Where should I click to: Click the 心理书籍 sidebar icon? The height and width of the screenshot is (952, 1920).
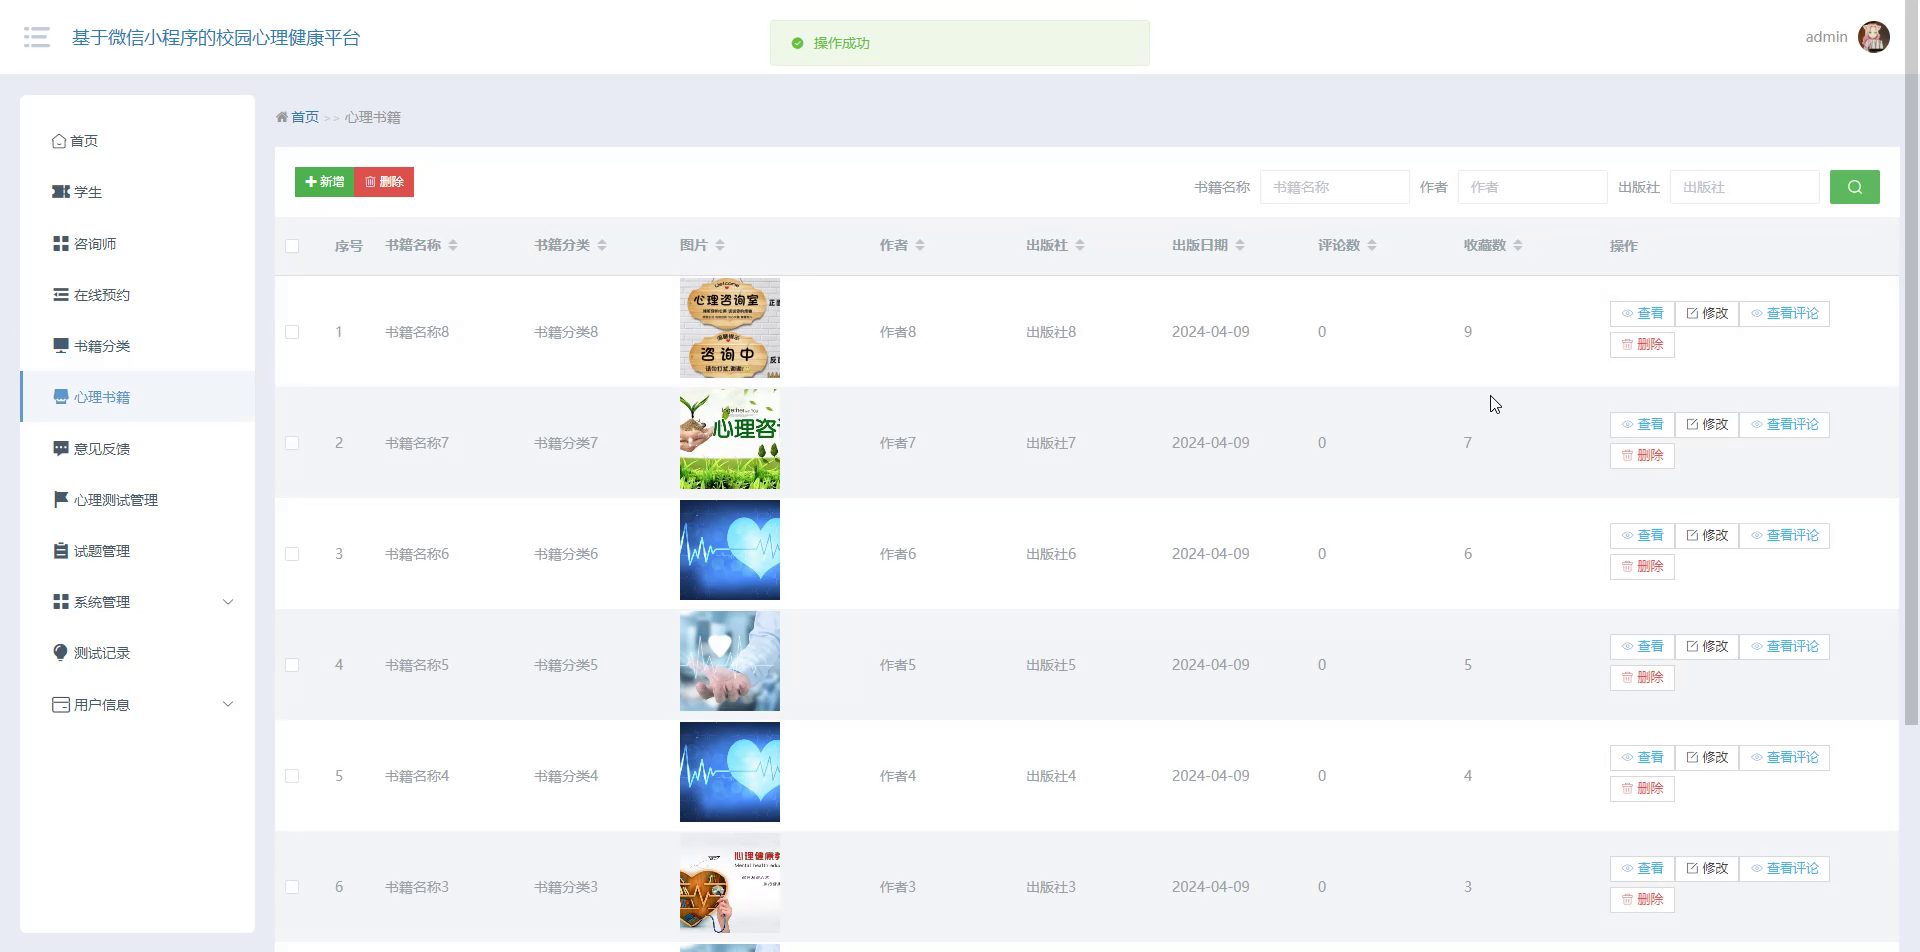point(61,396)
